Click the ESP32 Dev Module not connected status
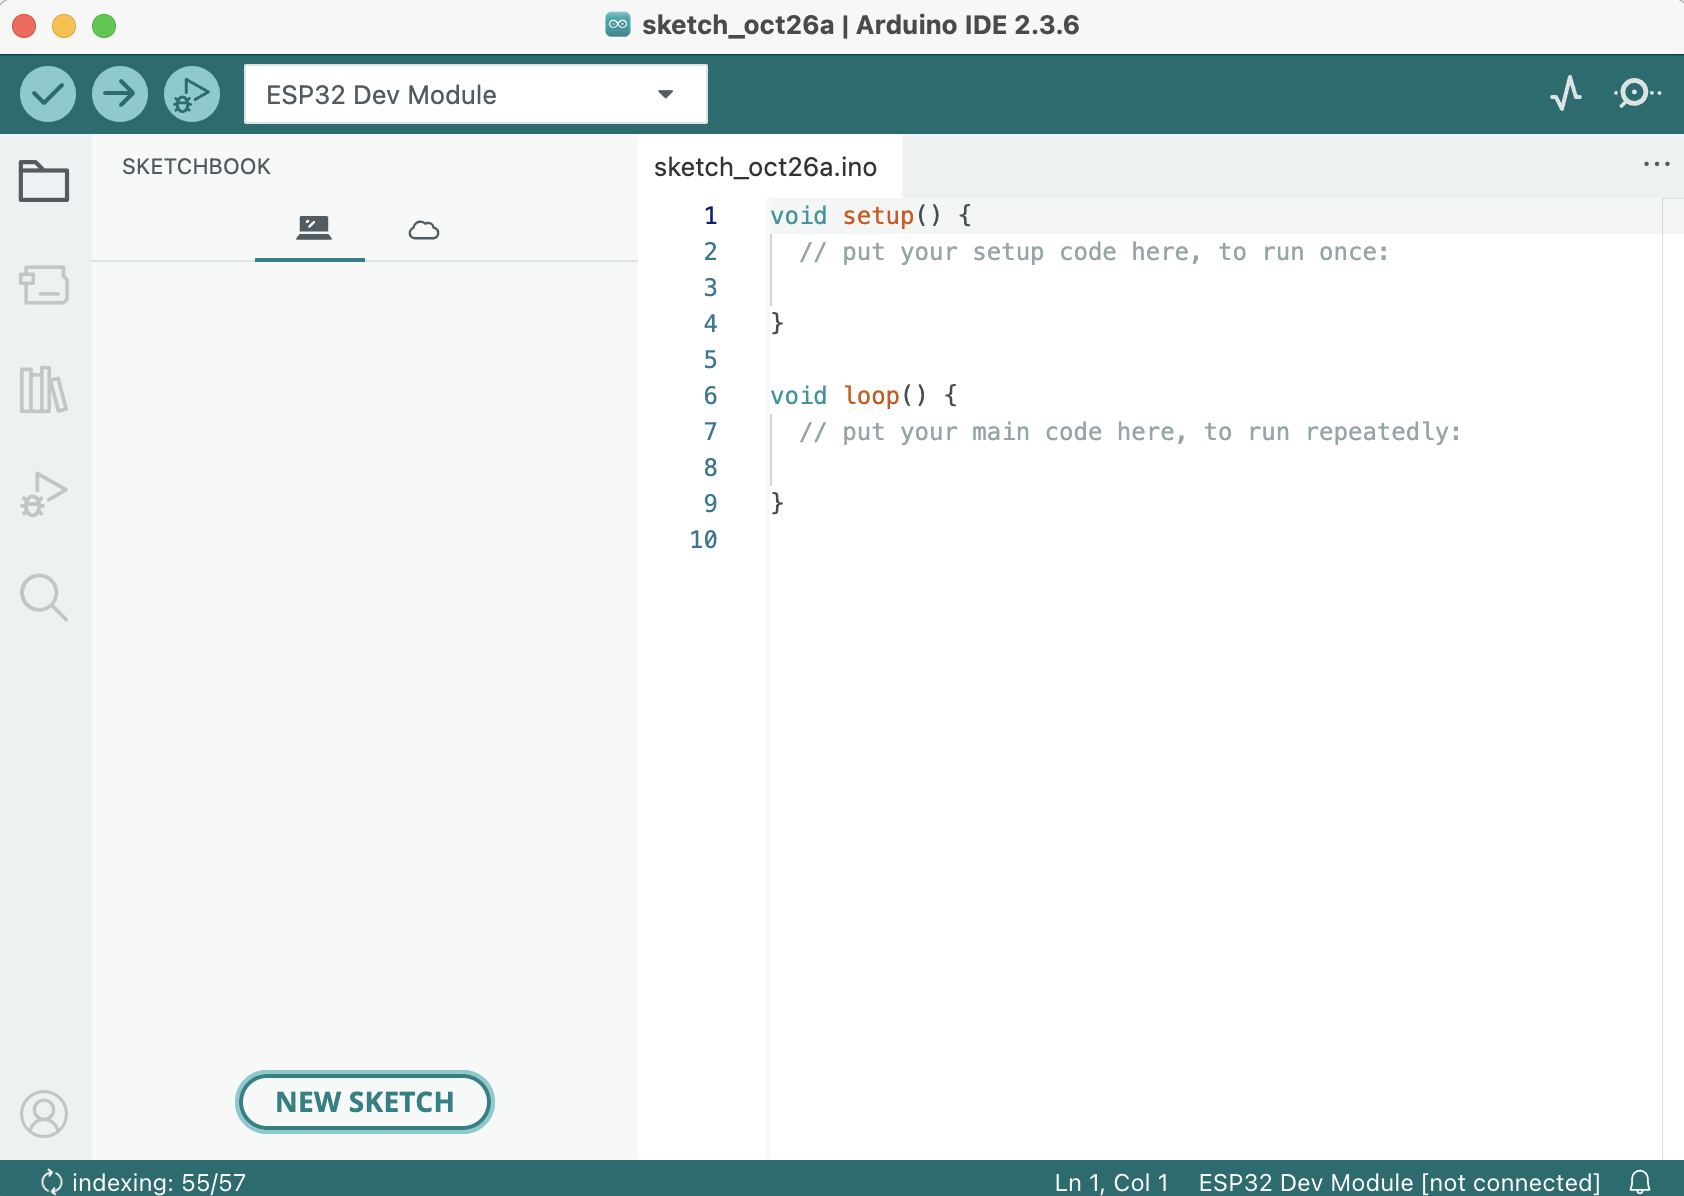The height and width of the screenshot is (1196, 1684). tap(1399, 1182)
